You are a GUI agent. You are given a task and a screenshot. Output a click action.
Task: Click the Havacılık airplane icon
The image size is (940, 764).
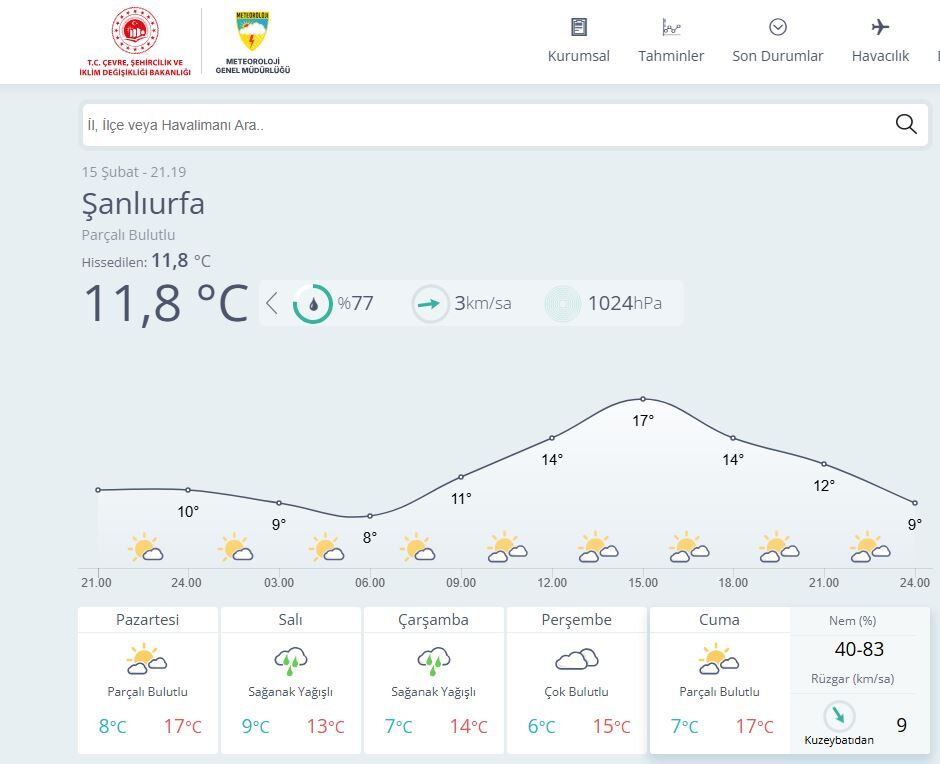point(880,27)
